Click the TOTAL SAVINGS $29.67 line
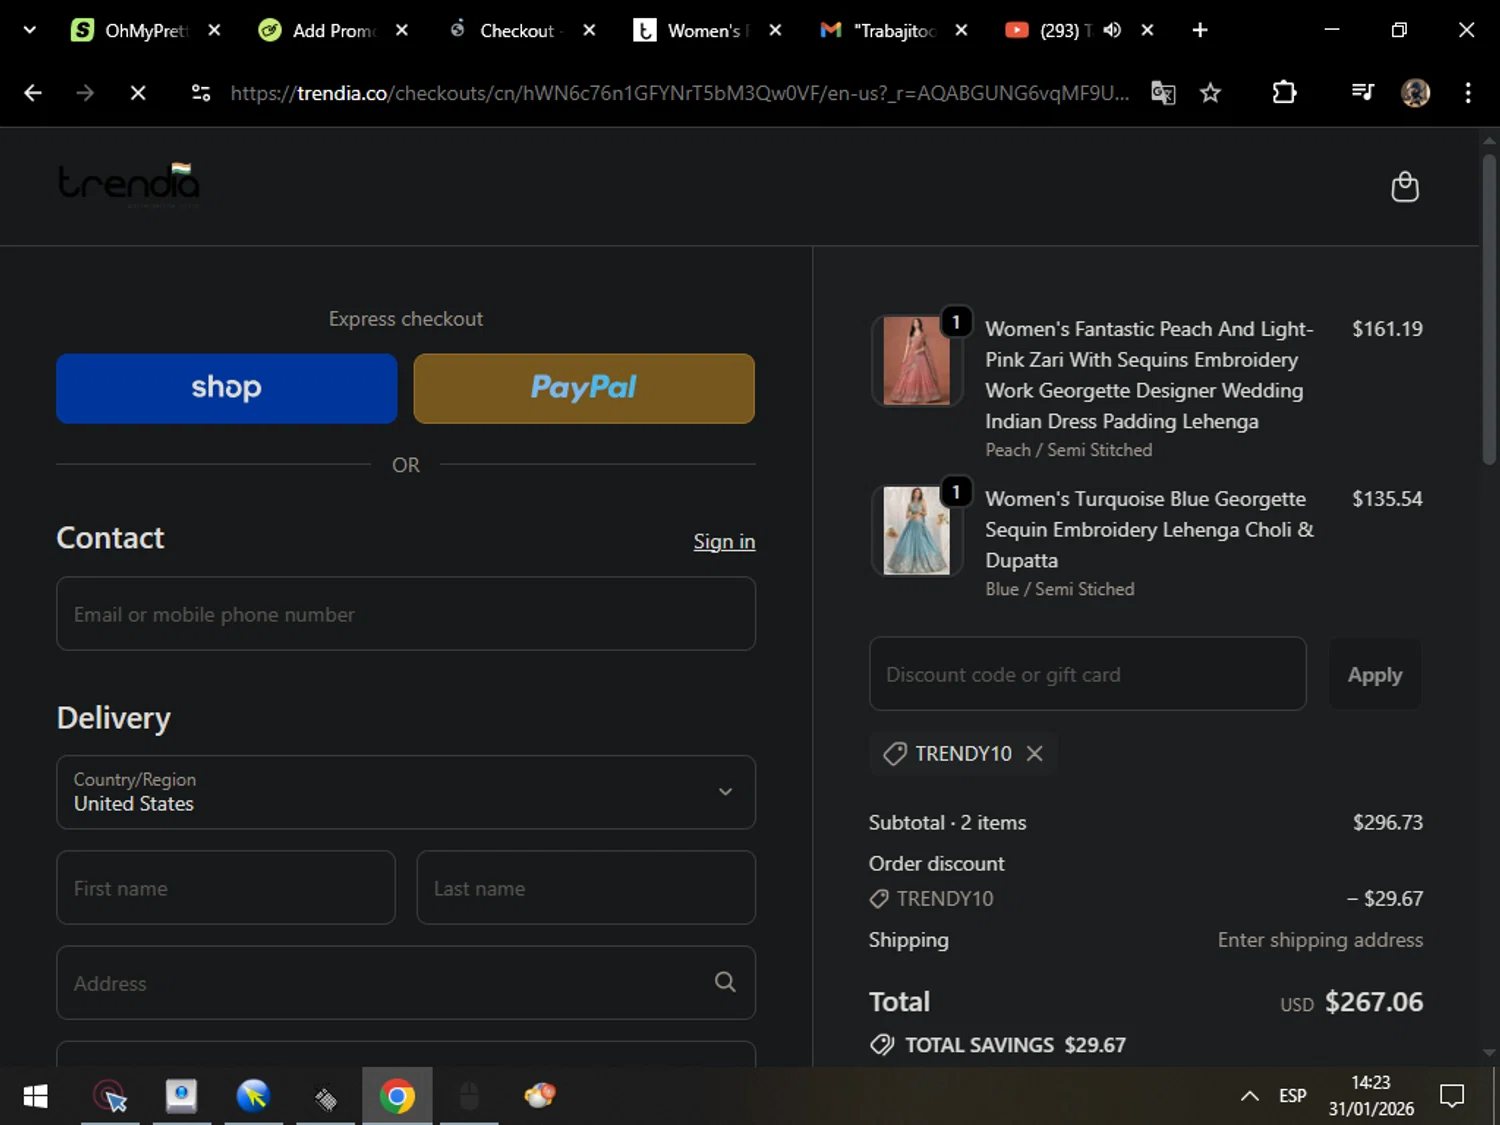This screenshot has width=1500, height=1125. (1000, 1045)
